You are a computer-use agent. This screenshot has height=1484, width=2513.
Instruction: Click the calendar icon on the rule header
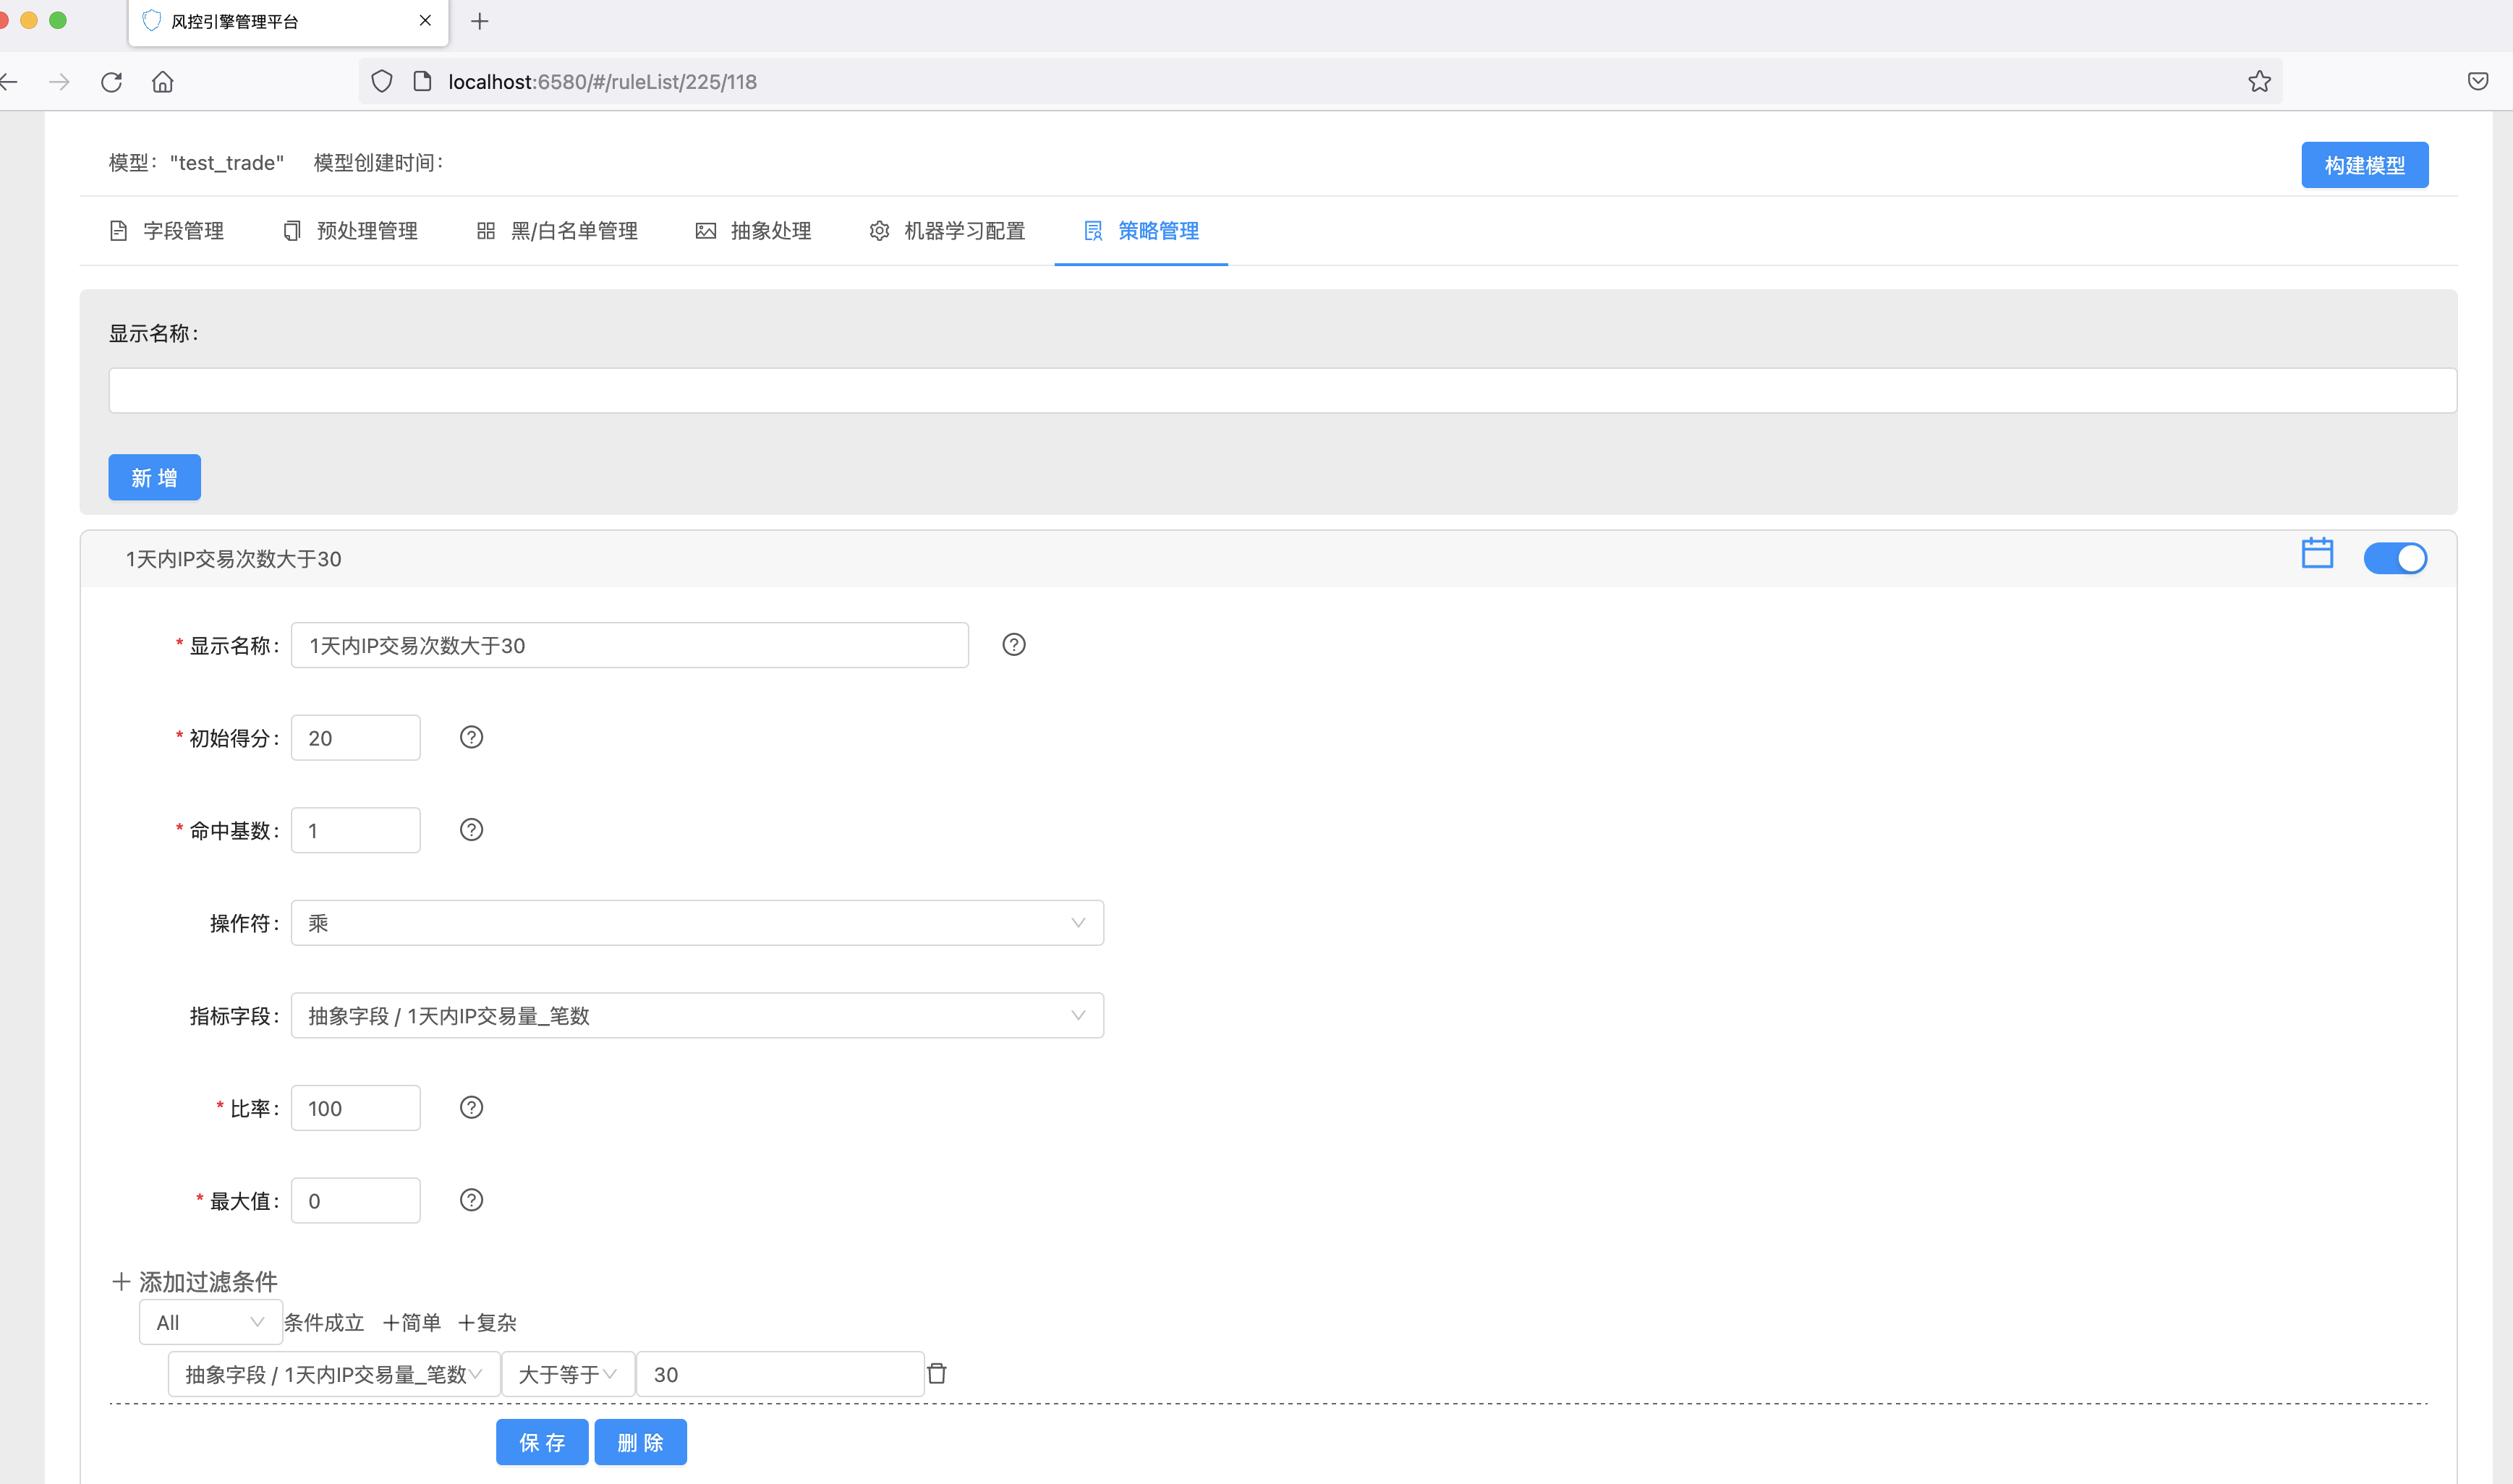(2316, 553)
